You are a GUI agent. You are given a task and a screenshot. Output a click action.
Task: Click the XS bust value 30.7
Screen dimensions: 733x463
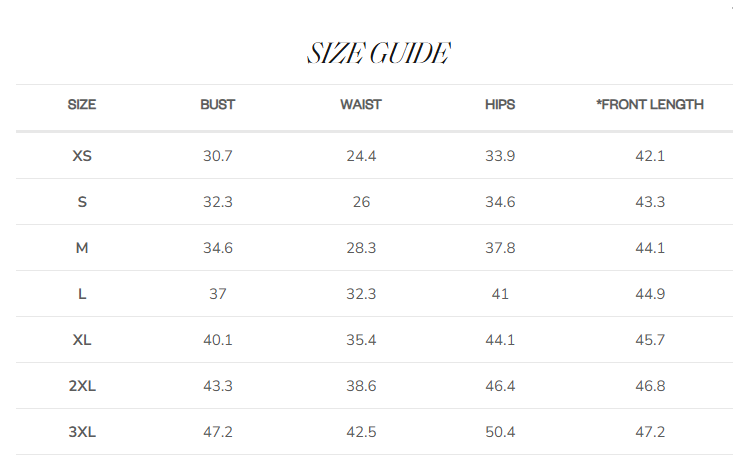click(x=218, y=156)
